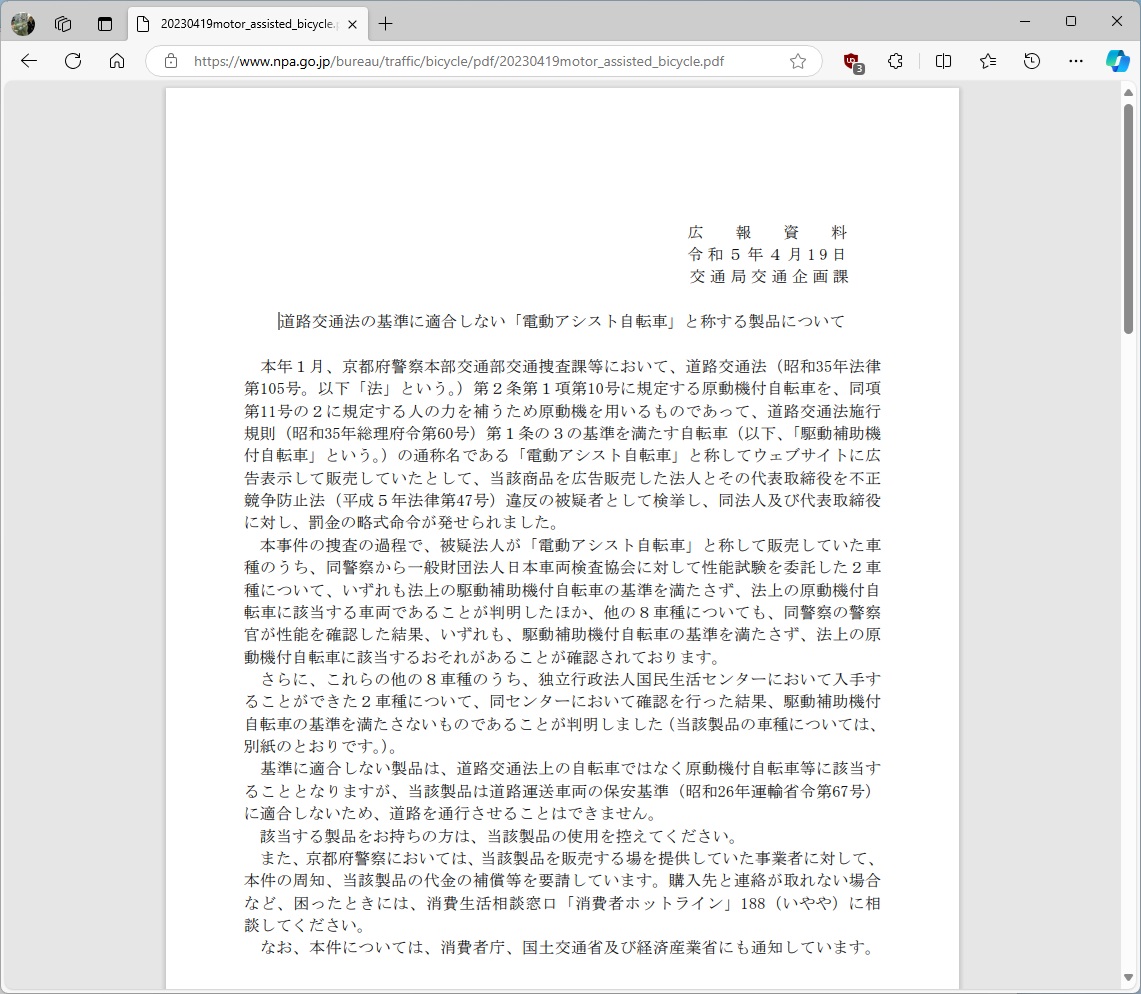Click the line starting なお、本件については
Viewport: 1141px width, 994px height.
click(x=568, y=947)
